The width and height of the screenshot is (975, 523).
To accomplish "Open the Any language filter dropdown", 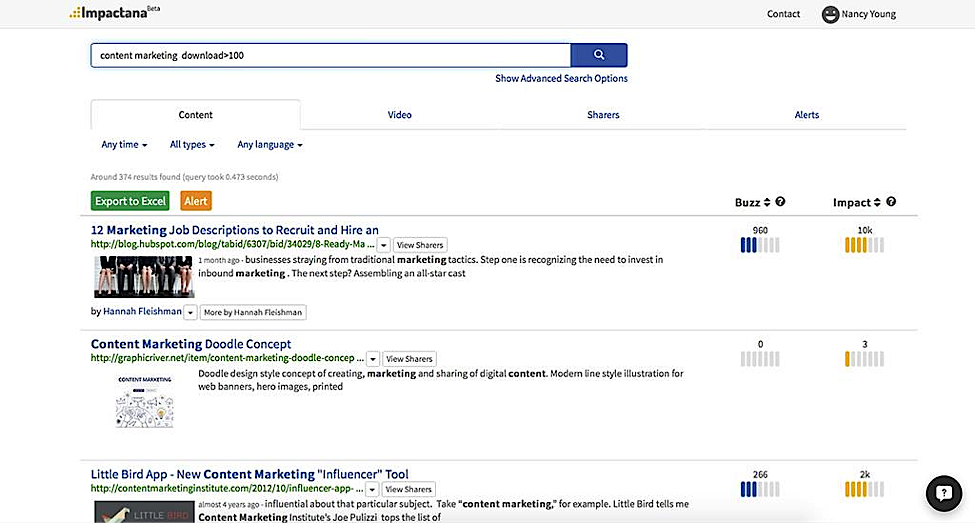I will pos(270,144).
